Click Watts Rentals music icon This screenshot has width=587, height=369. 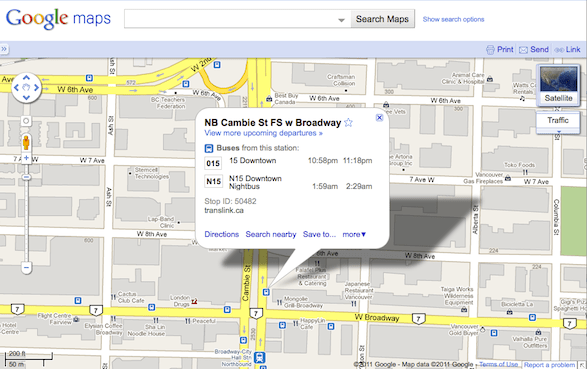[x=522, y=98]
